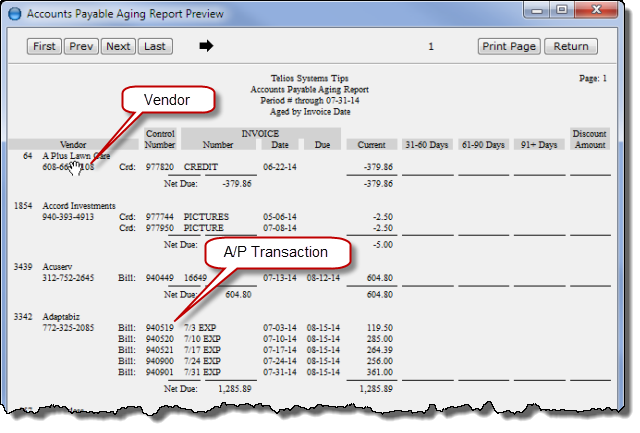Click the A Plus Lawn Care vendor
Viewport: 640px width, 433px height.
76,156
